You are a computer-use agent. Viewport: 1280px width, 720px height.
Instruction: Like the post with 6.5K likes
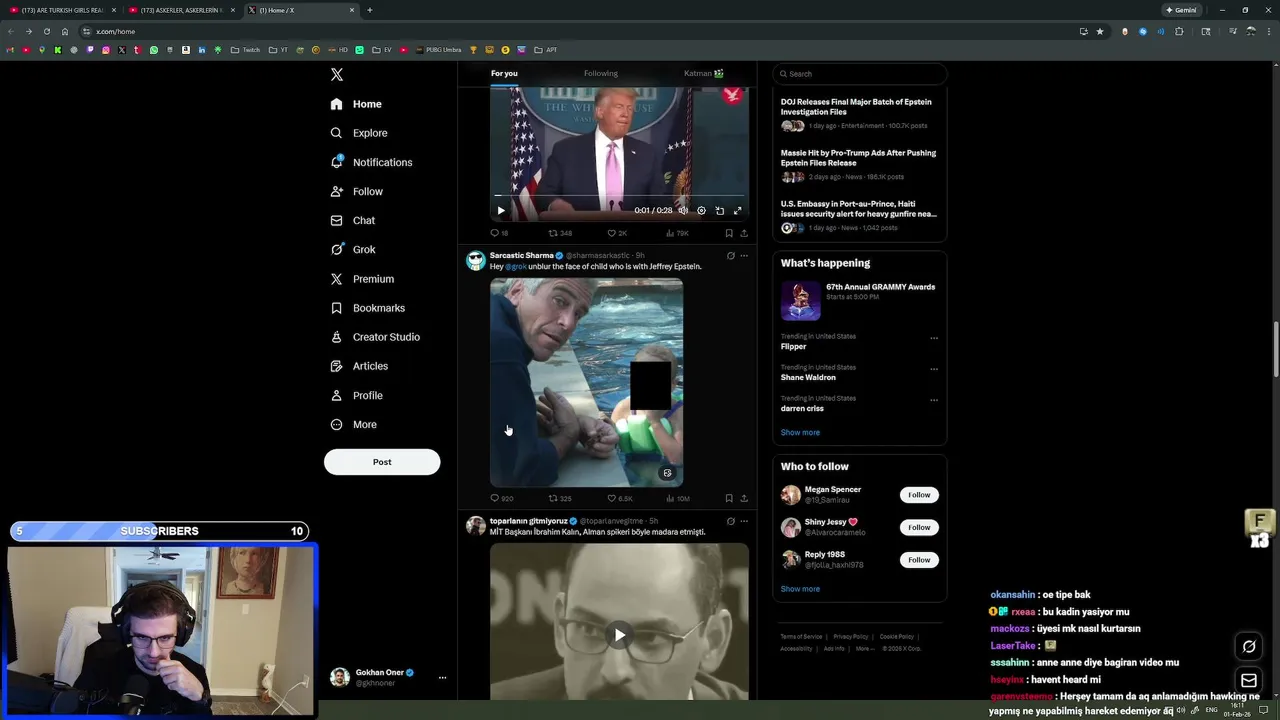pos(620,498)
